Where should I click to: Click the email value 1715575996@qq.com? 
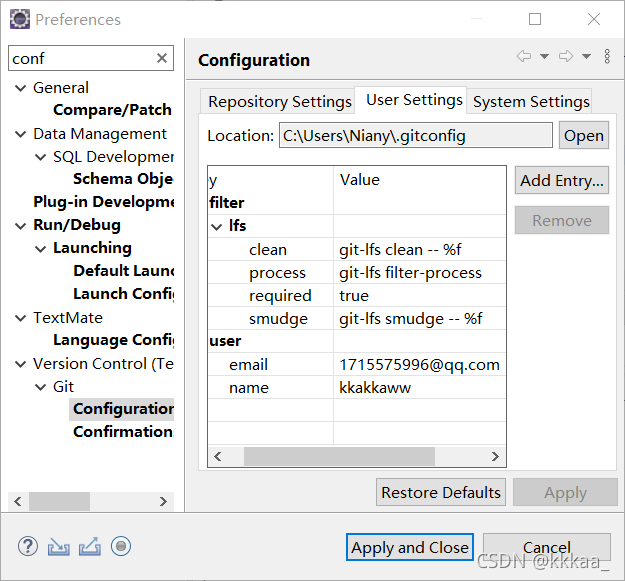(x=419, y=365)
